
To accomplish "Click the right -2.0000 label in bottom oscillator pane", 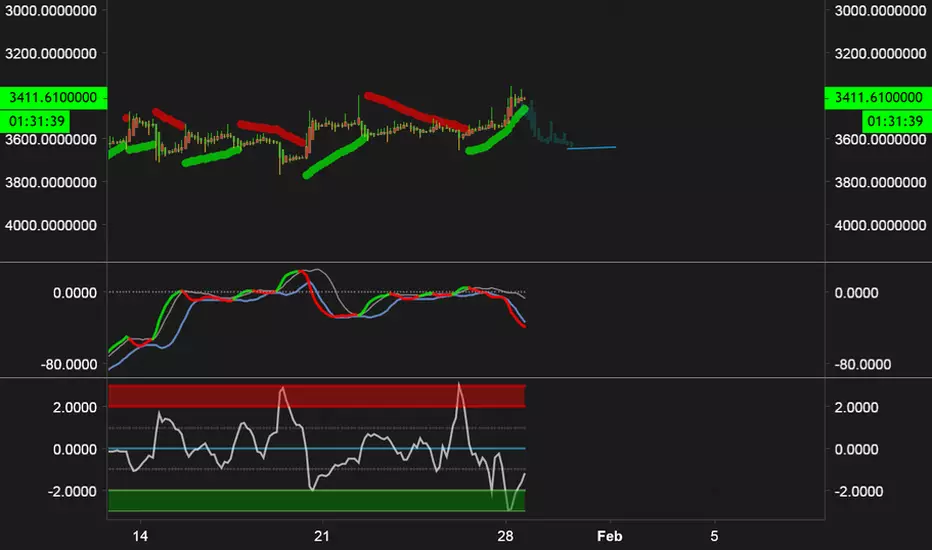I will (859, 491).
